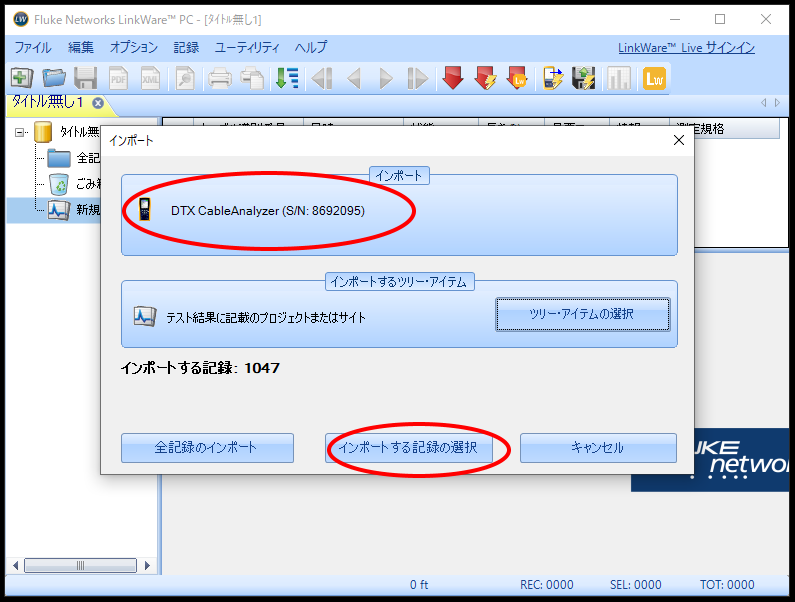795x602 pixels.
Task: Click the ツリー・アイテムの選択 button
Action: tap(583, 314)
